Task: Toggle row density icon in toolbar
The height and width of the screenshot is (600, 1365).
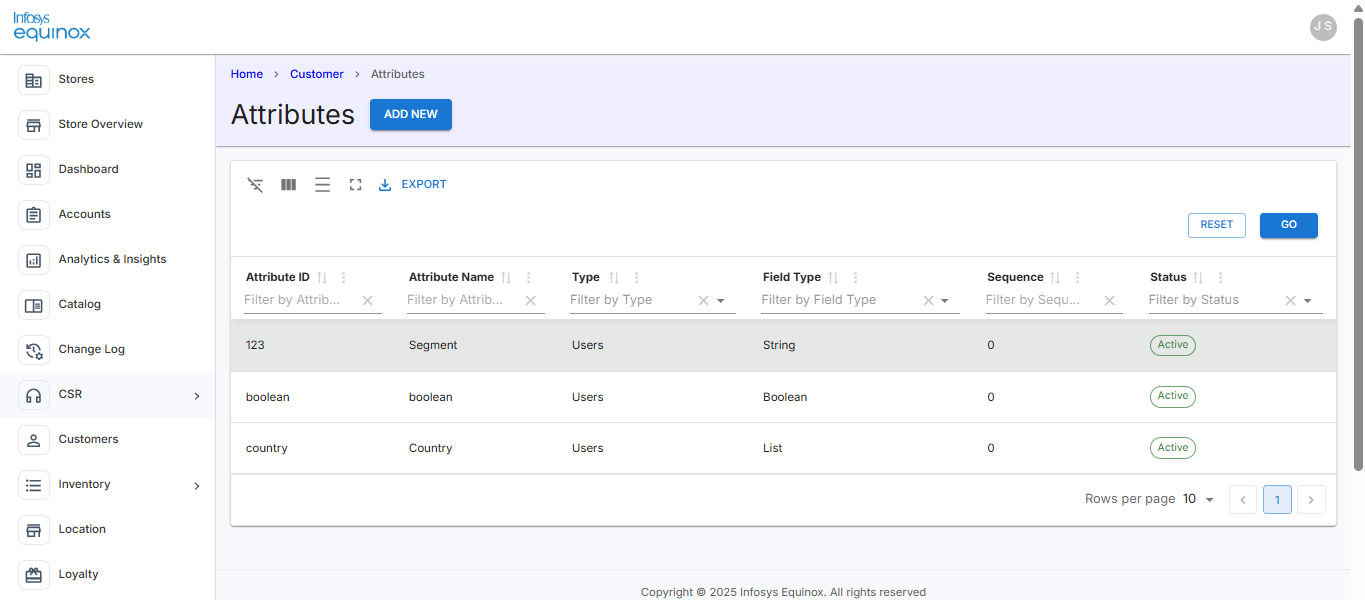Action: (322, 185)
